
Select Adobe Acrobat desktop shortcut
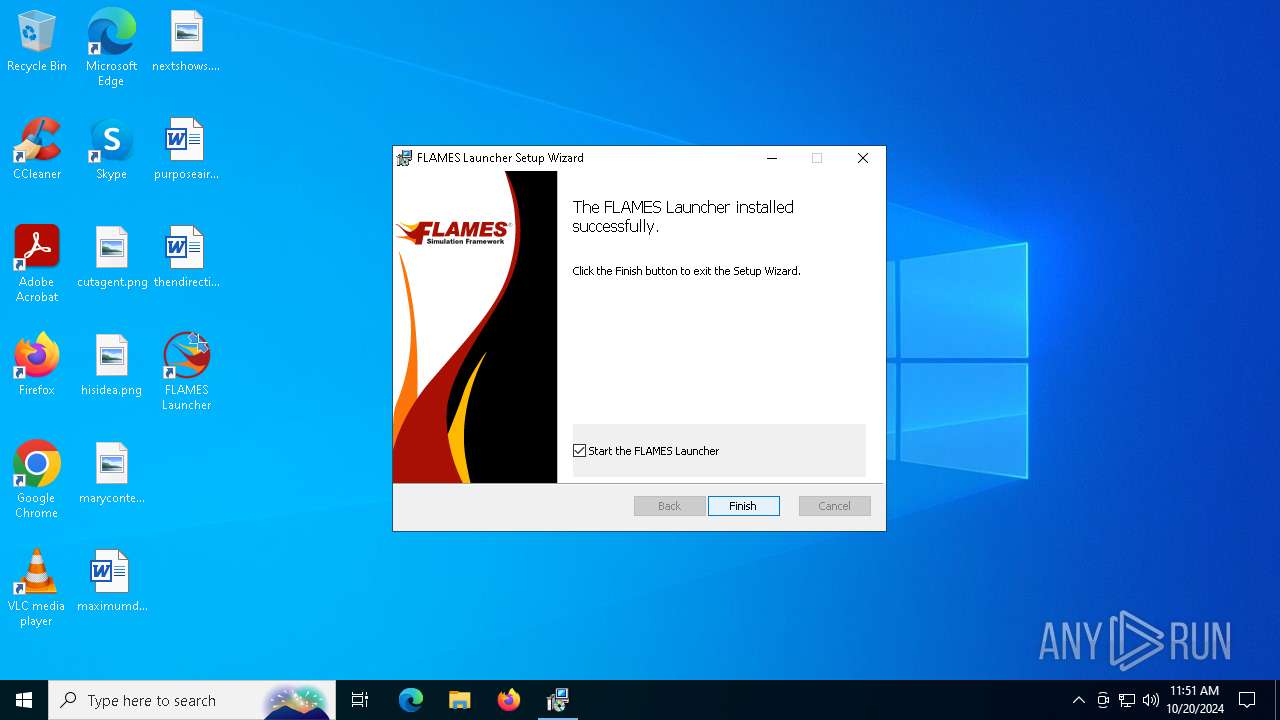[x=37, y=264]
